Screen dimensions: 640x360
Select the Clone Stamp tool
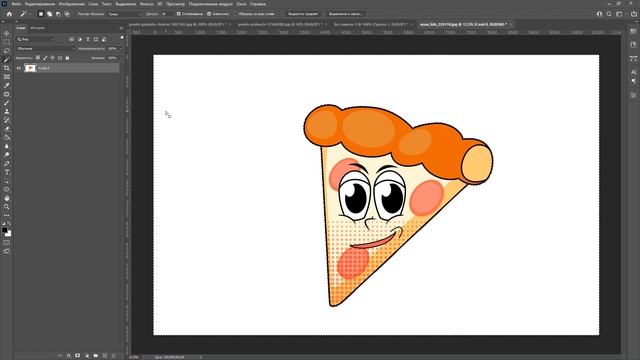7,111
